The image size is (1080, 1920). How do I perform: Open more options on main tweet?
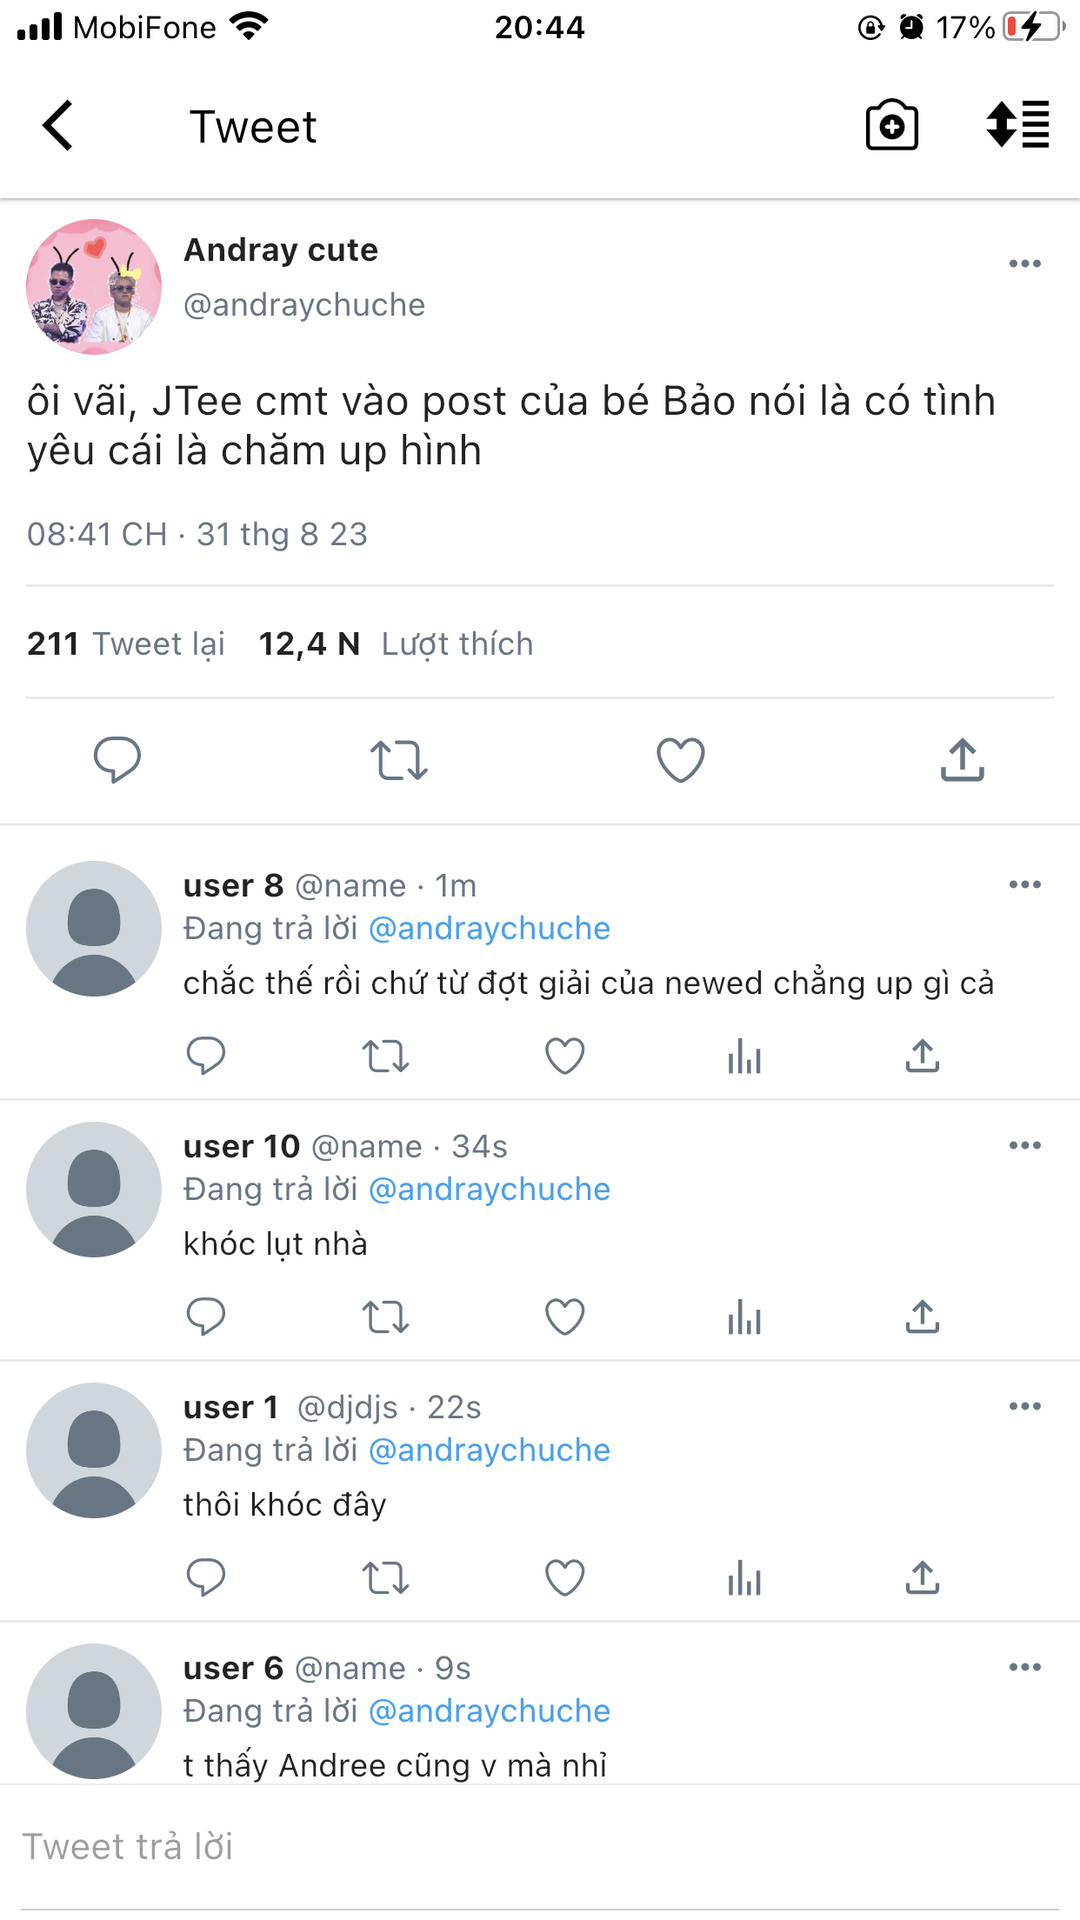[1024, 264]
